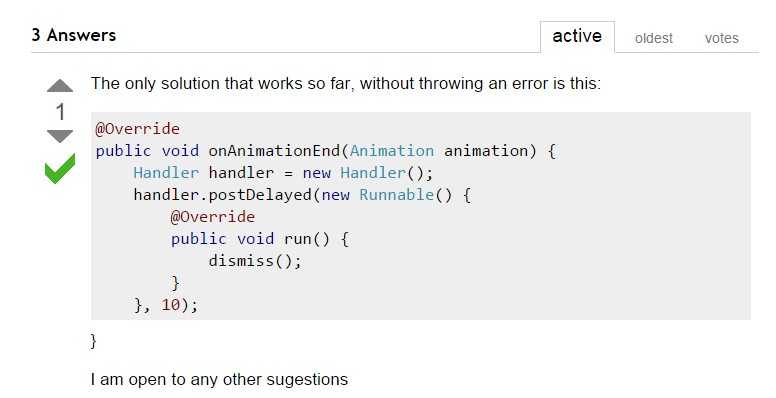Click the inner indented @Override annotation

tap(213, 217)
